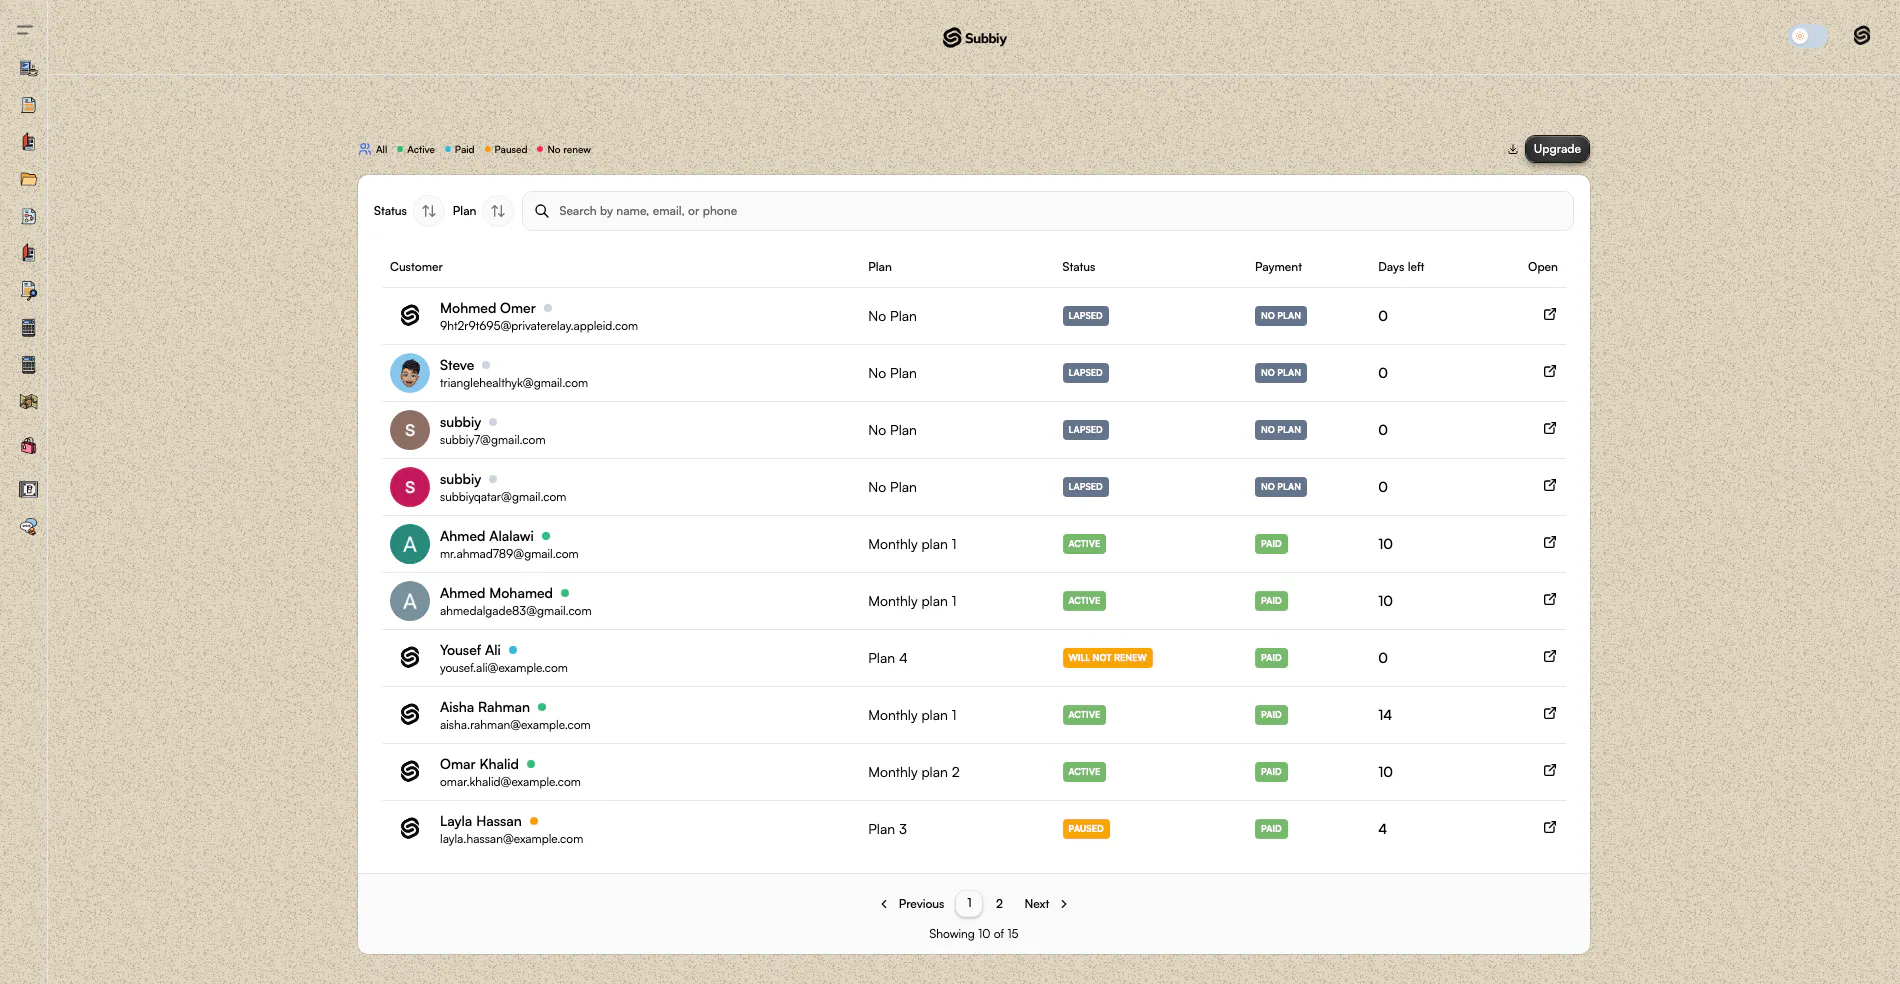Open Mohmed Omer's details via open icon
This screenshot has width=1900, height=984.
pyautogui.click(x=1549, y=314)
